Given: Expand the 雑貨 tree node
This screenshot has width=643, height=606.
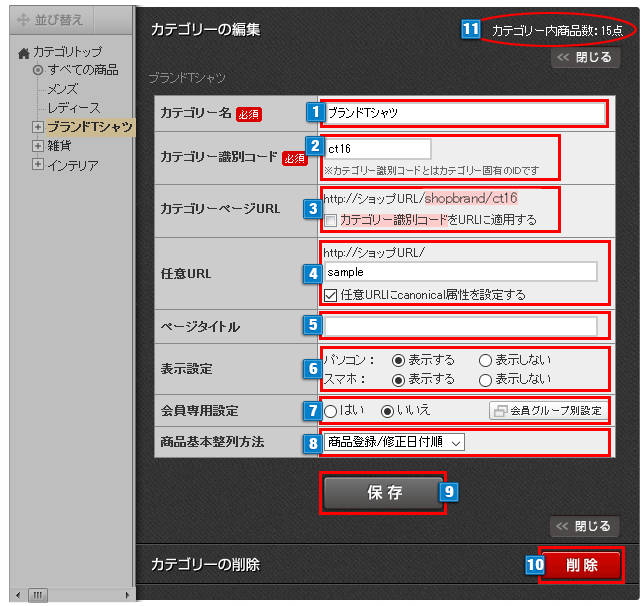Looking at the screenshot, I should (x=38, y=146).
